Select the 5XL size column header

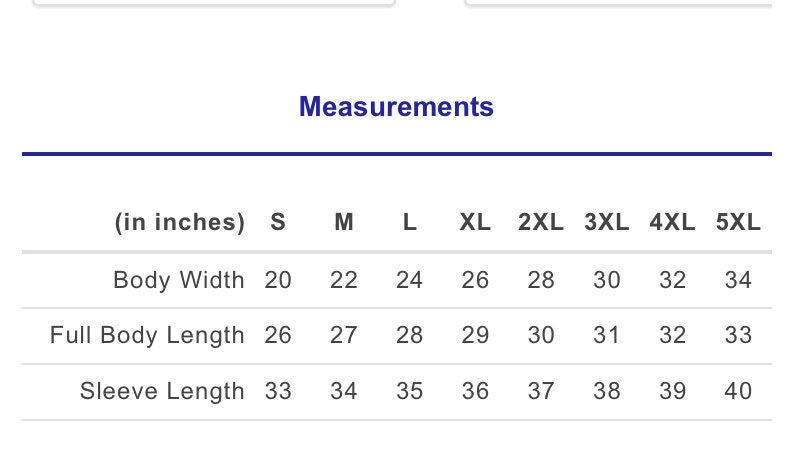(738, 223)
